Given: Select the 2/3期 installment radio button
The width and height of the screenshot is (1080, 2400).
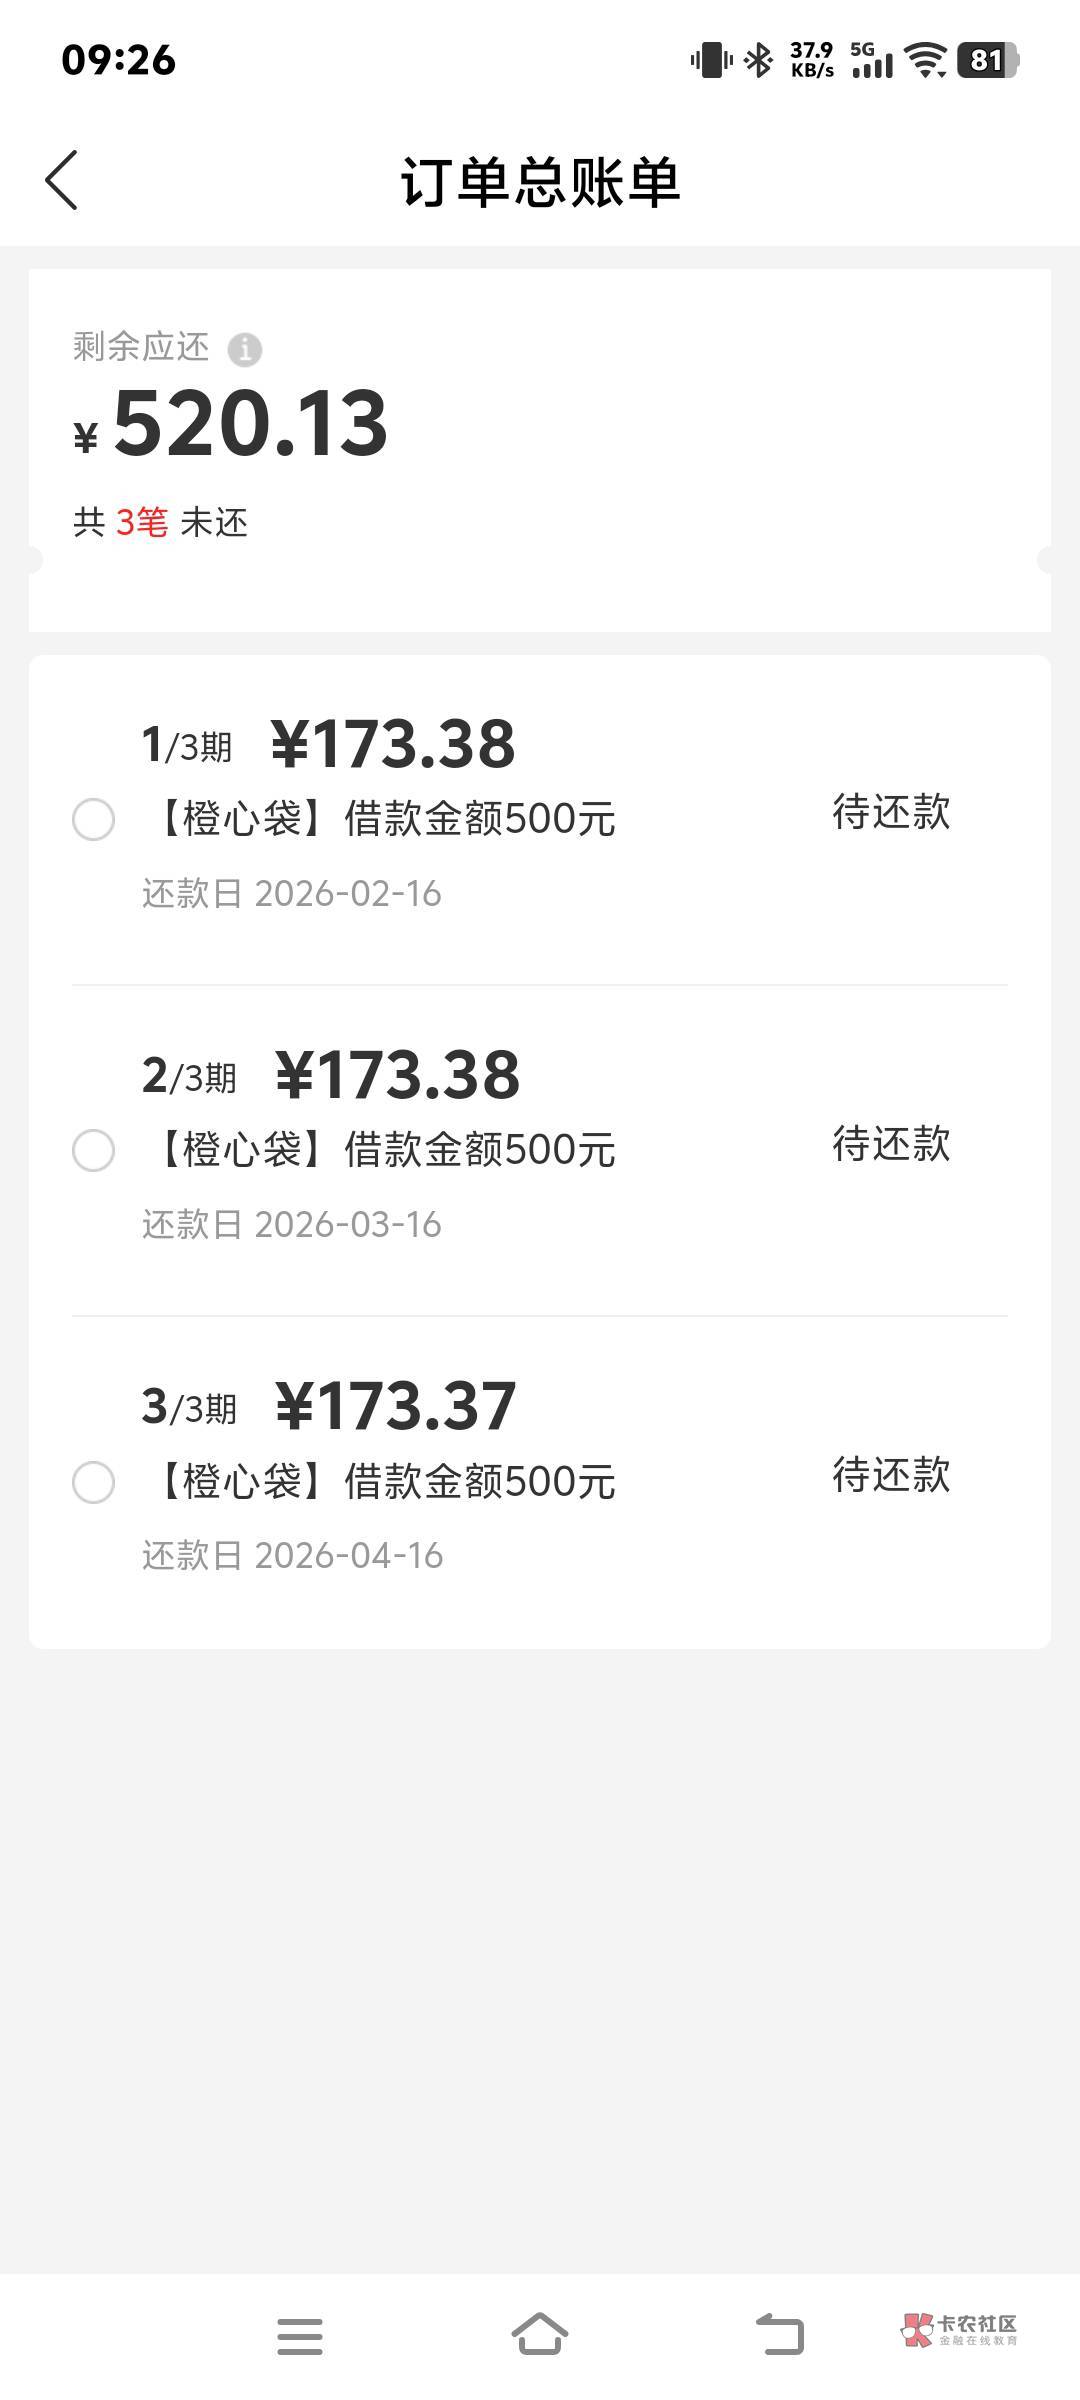Looking at the screenshot, I should (93, 1151).
